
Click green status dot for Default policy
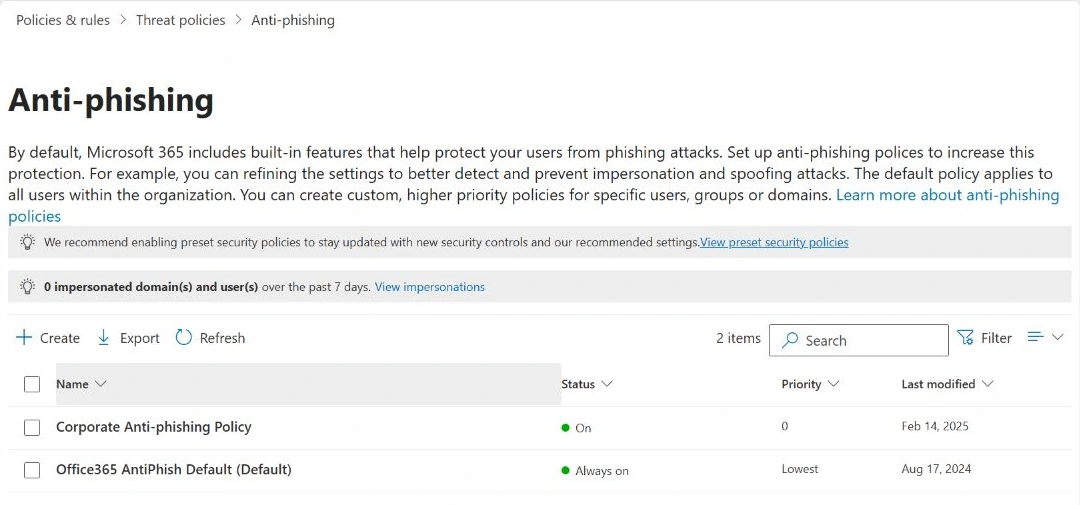tap(565, 471)
